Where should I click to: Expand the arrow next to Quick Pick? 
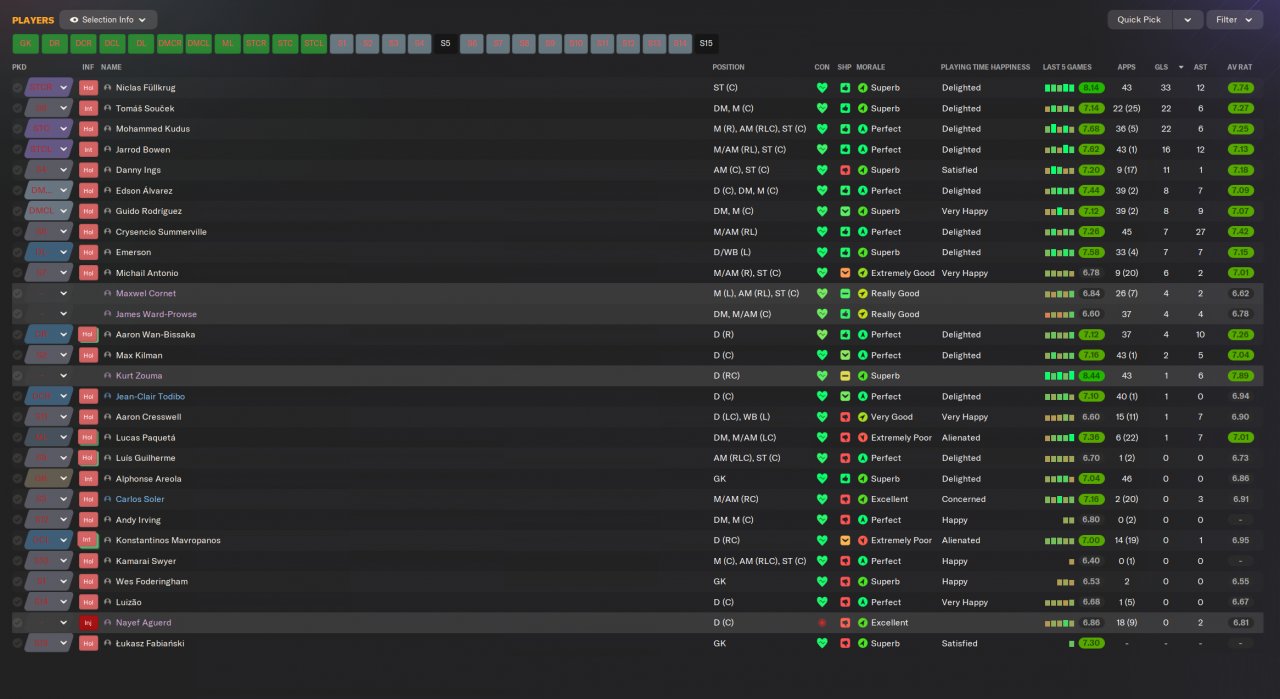point(1188,20)
